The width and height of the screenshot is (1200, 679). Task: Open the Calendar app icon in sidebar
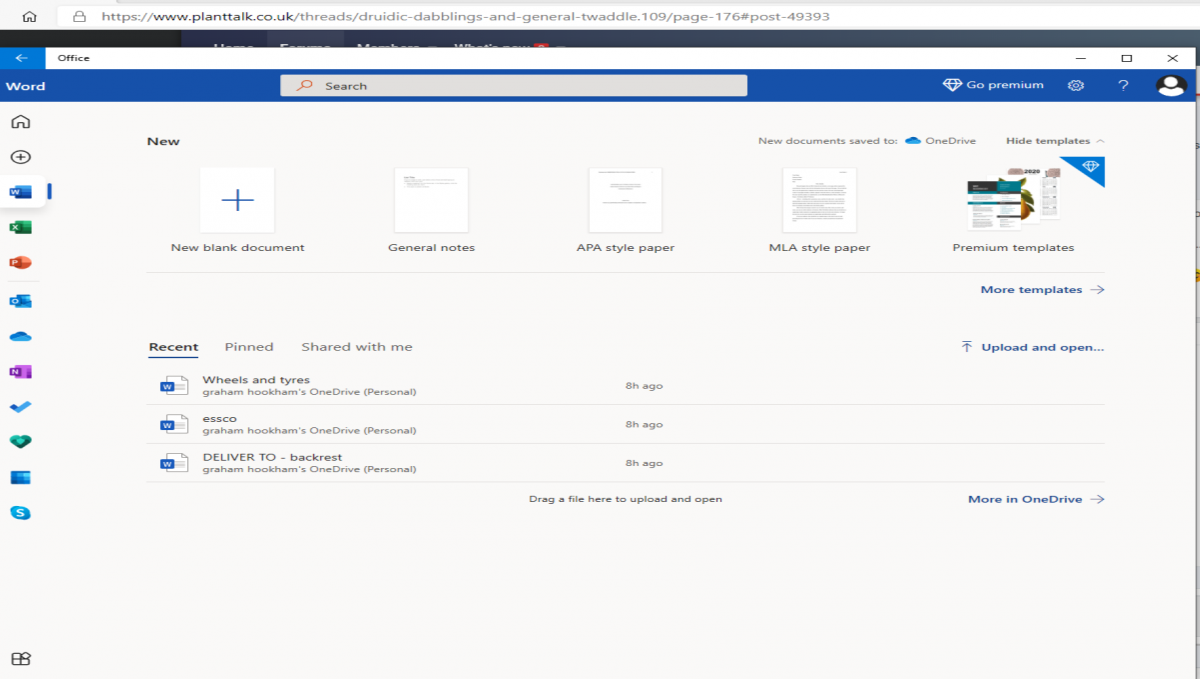point(20,477)
